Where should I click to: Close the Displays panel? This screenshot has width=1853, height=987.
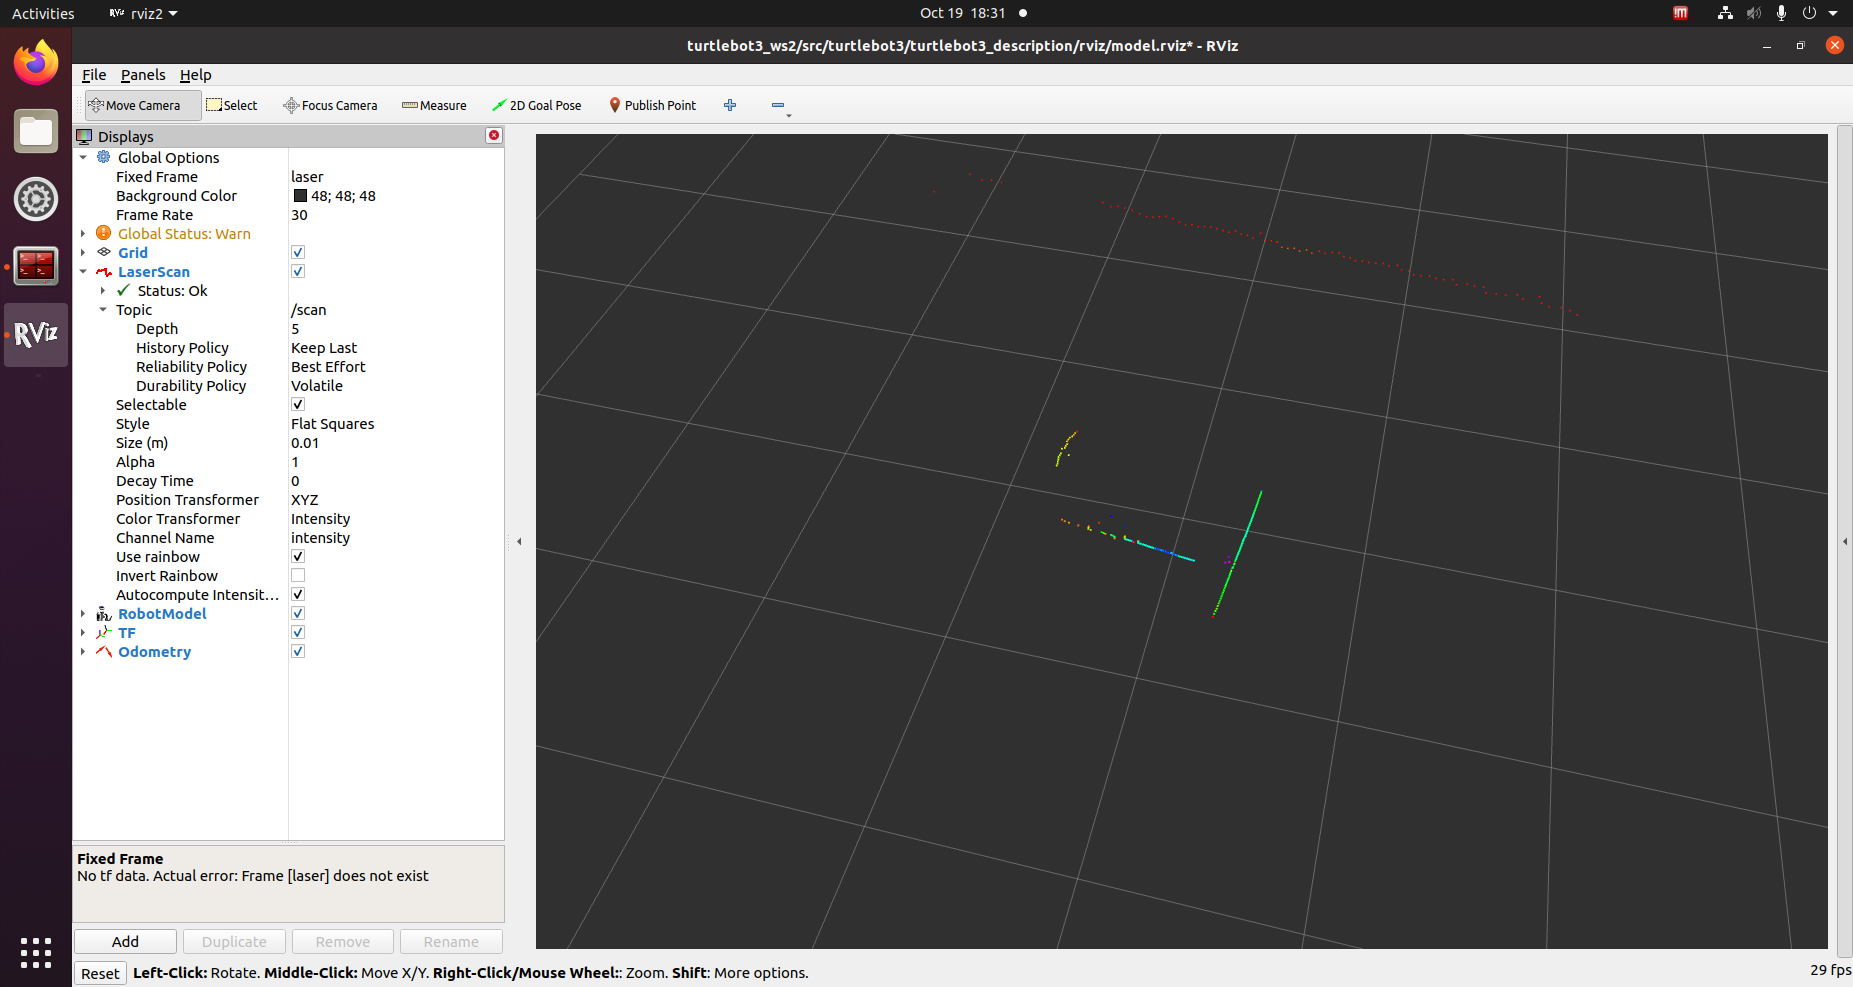click(x=494, y=135)
